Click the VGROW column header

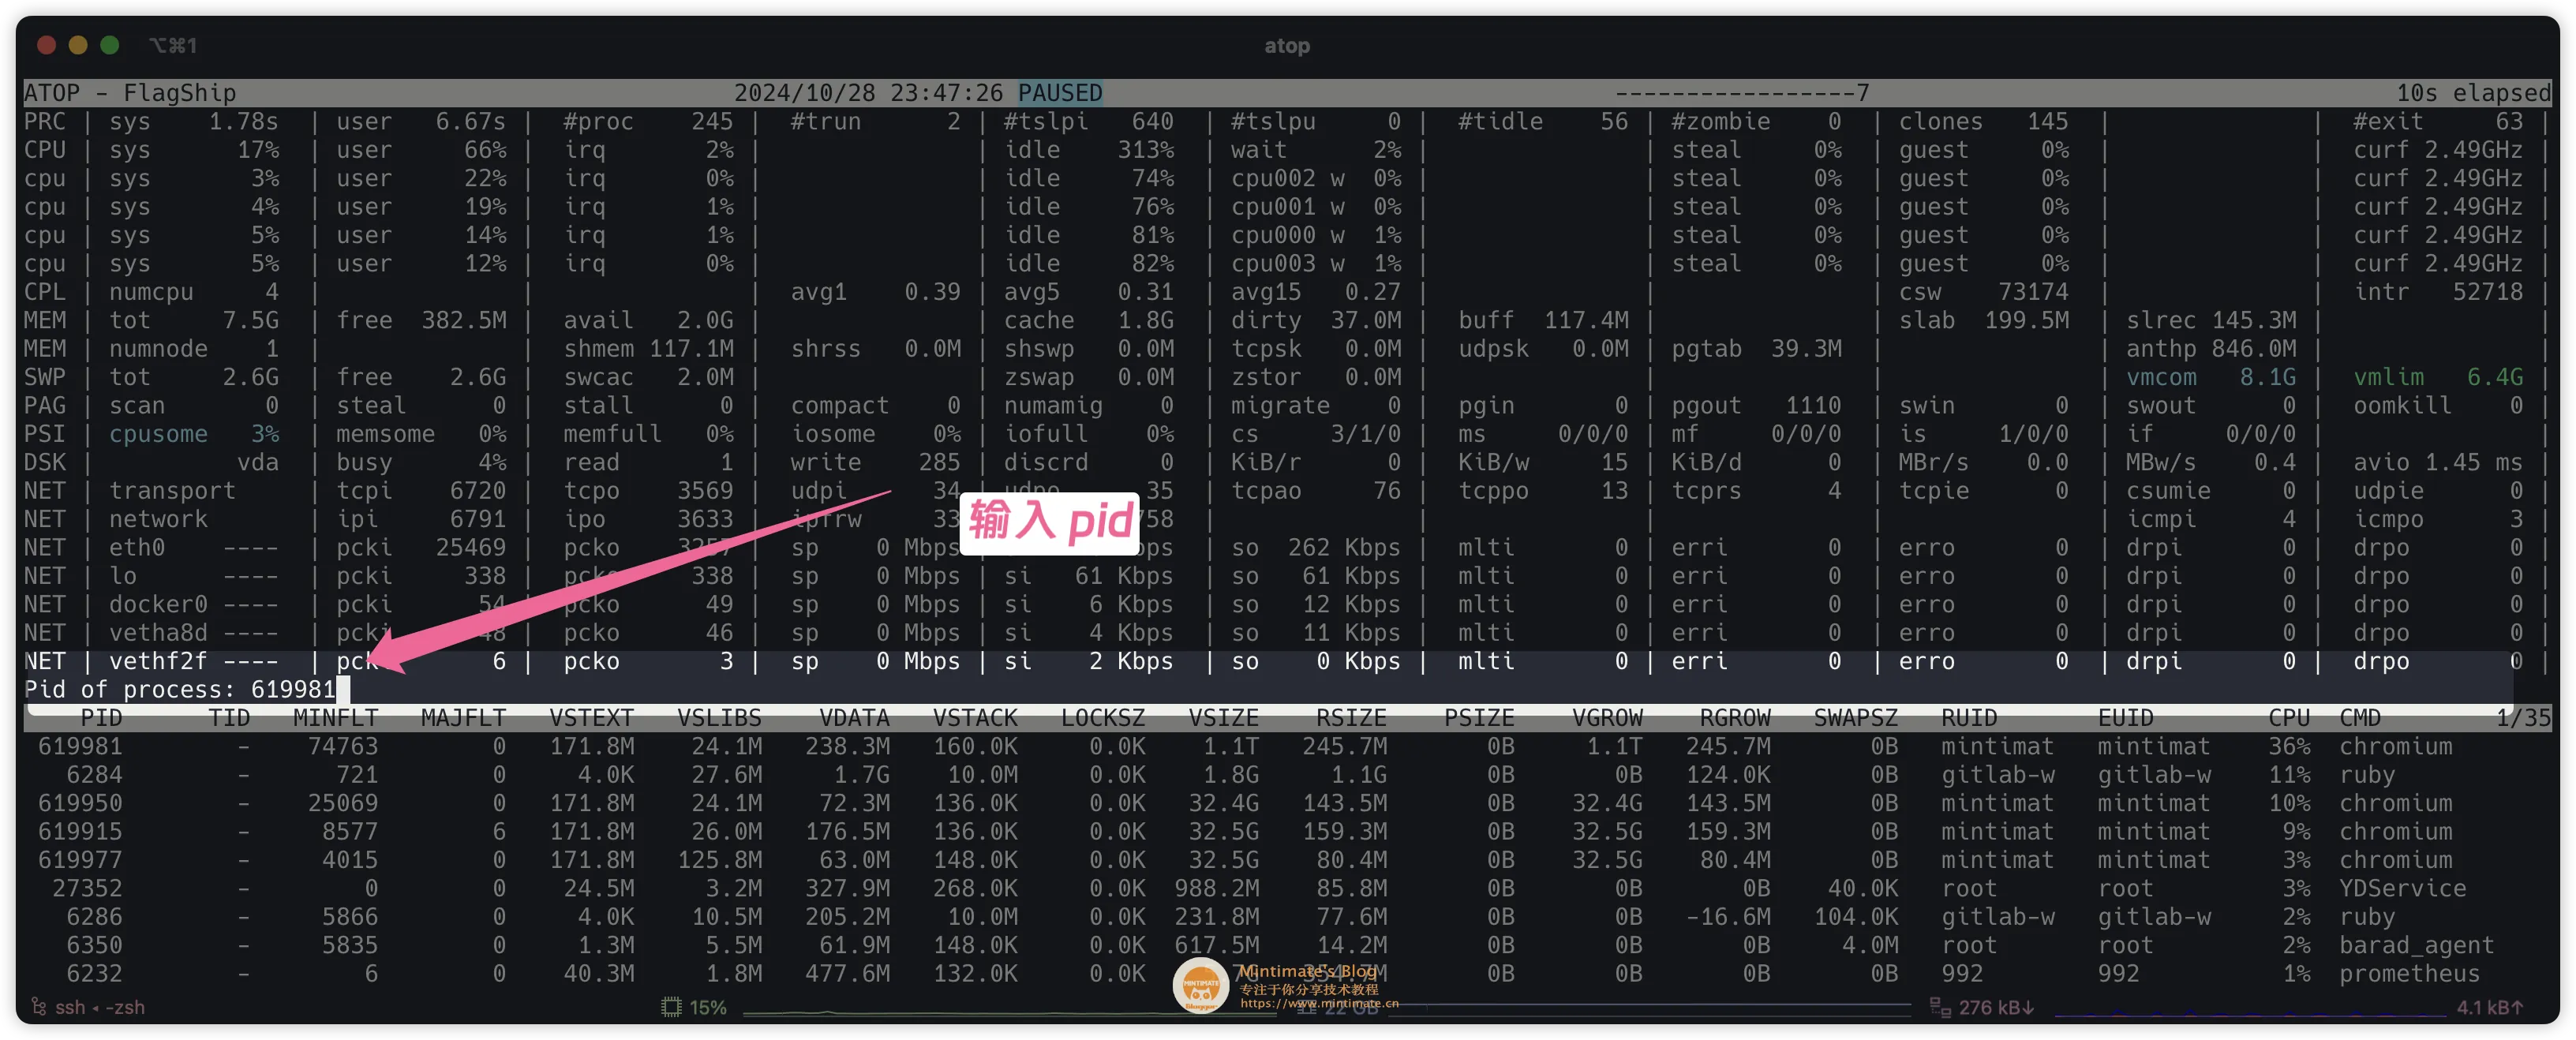point(1607,718)
